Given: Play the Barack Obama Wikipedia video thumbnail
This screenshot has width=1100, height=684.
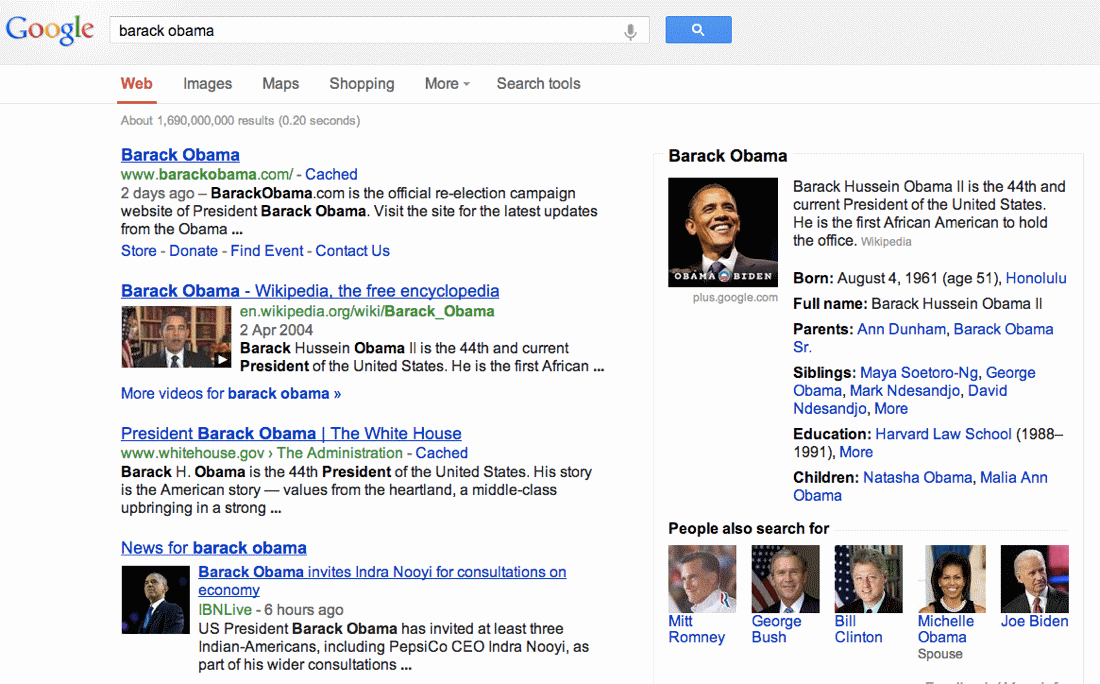Looking at the screenshot, I should (176, 337).
